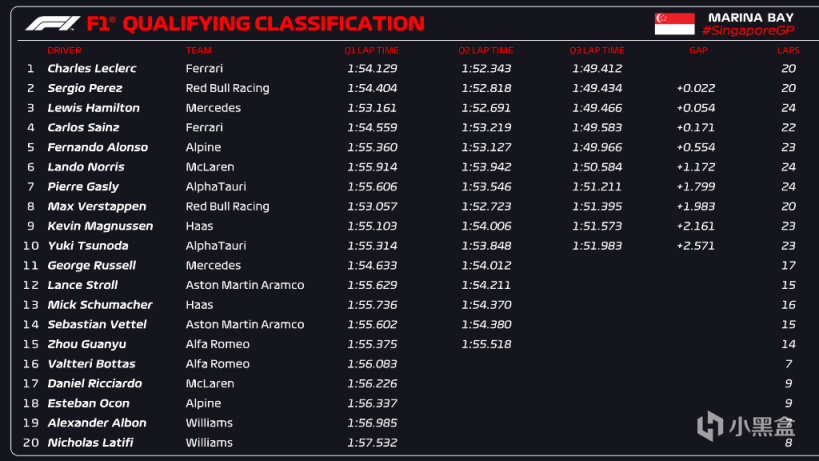Image resolution: width=819 pixels, height=461 pixels.
Task: Click Lewis Hamilton's name
Action: (93, 108)
